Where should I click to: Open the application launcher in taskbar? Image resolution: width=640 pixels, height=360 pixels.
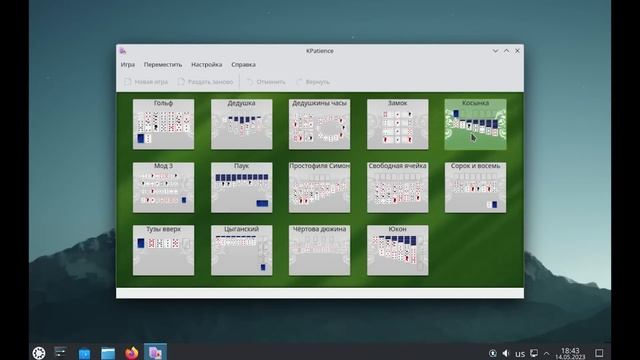click(x=39, y=353)
